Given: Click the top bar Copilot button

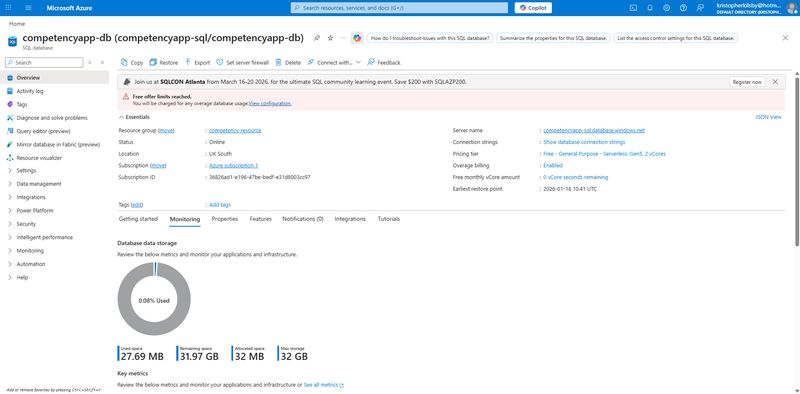Looking at the screenshot, I should [533, 8].
